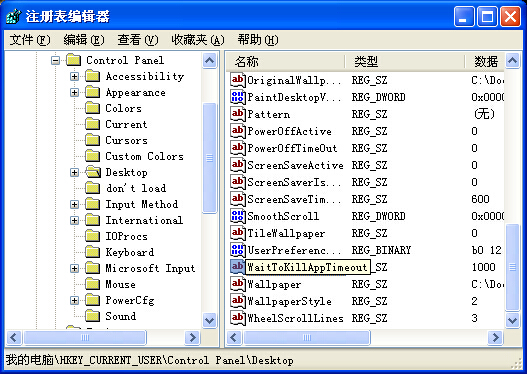The image size is (527, 374).
Task: Click tree pane vertical scroll up arrow
Action: pos(210,61)
